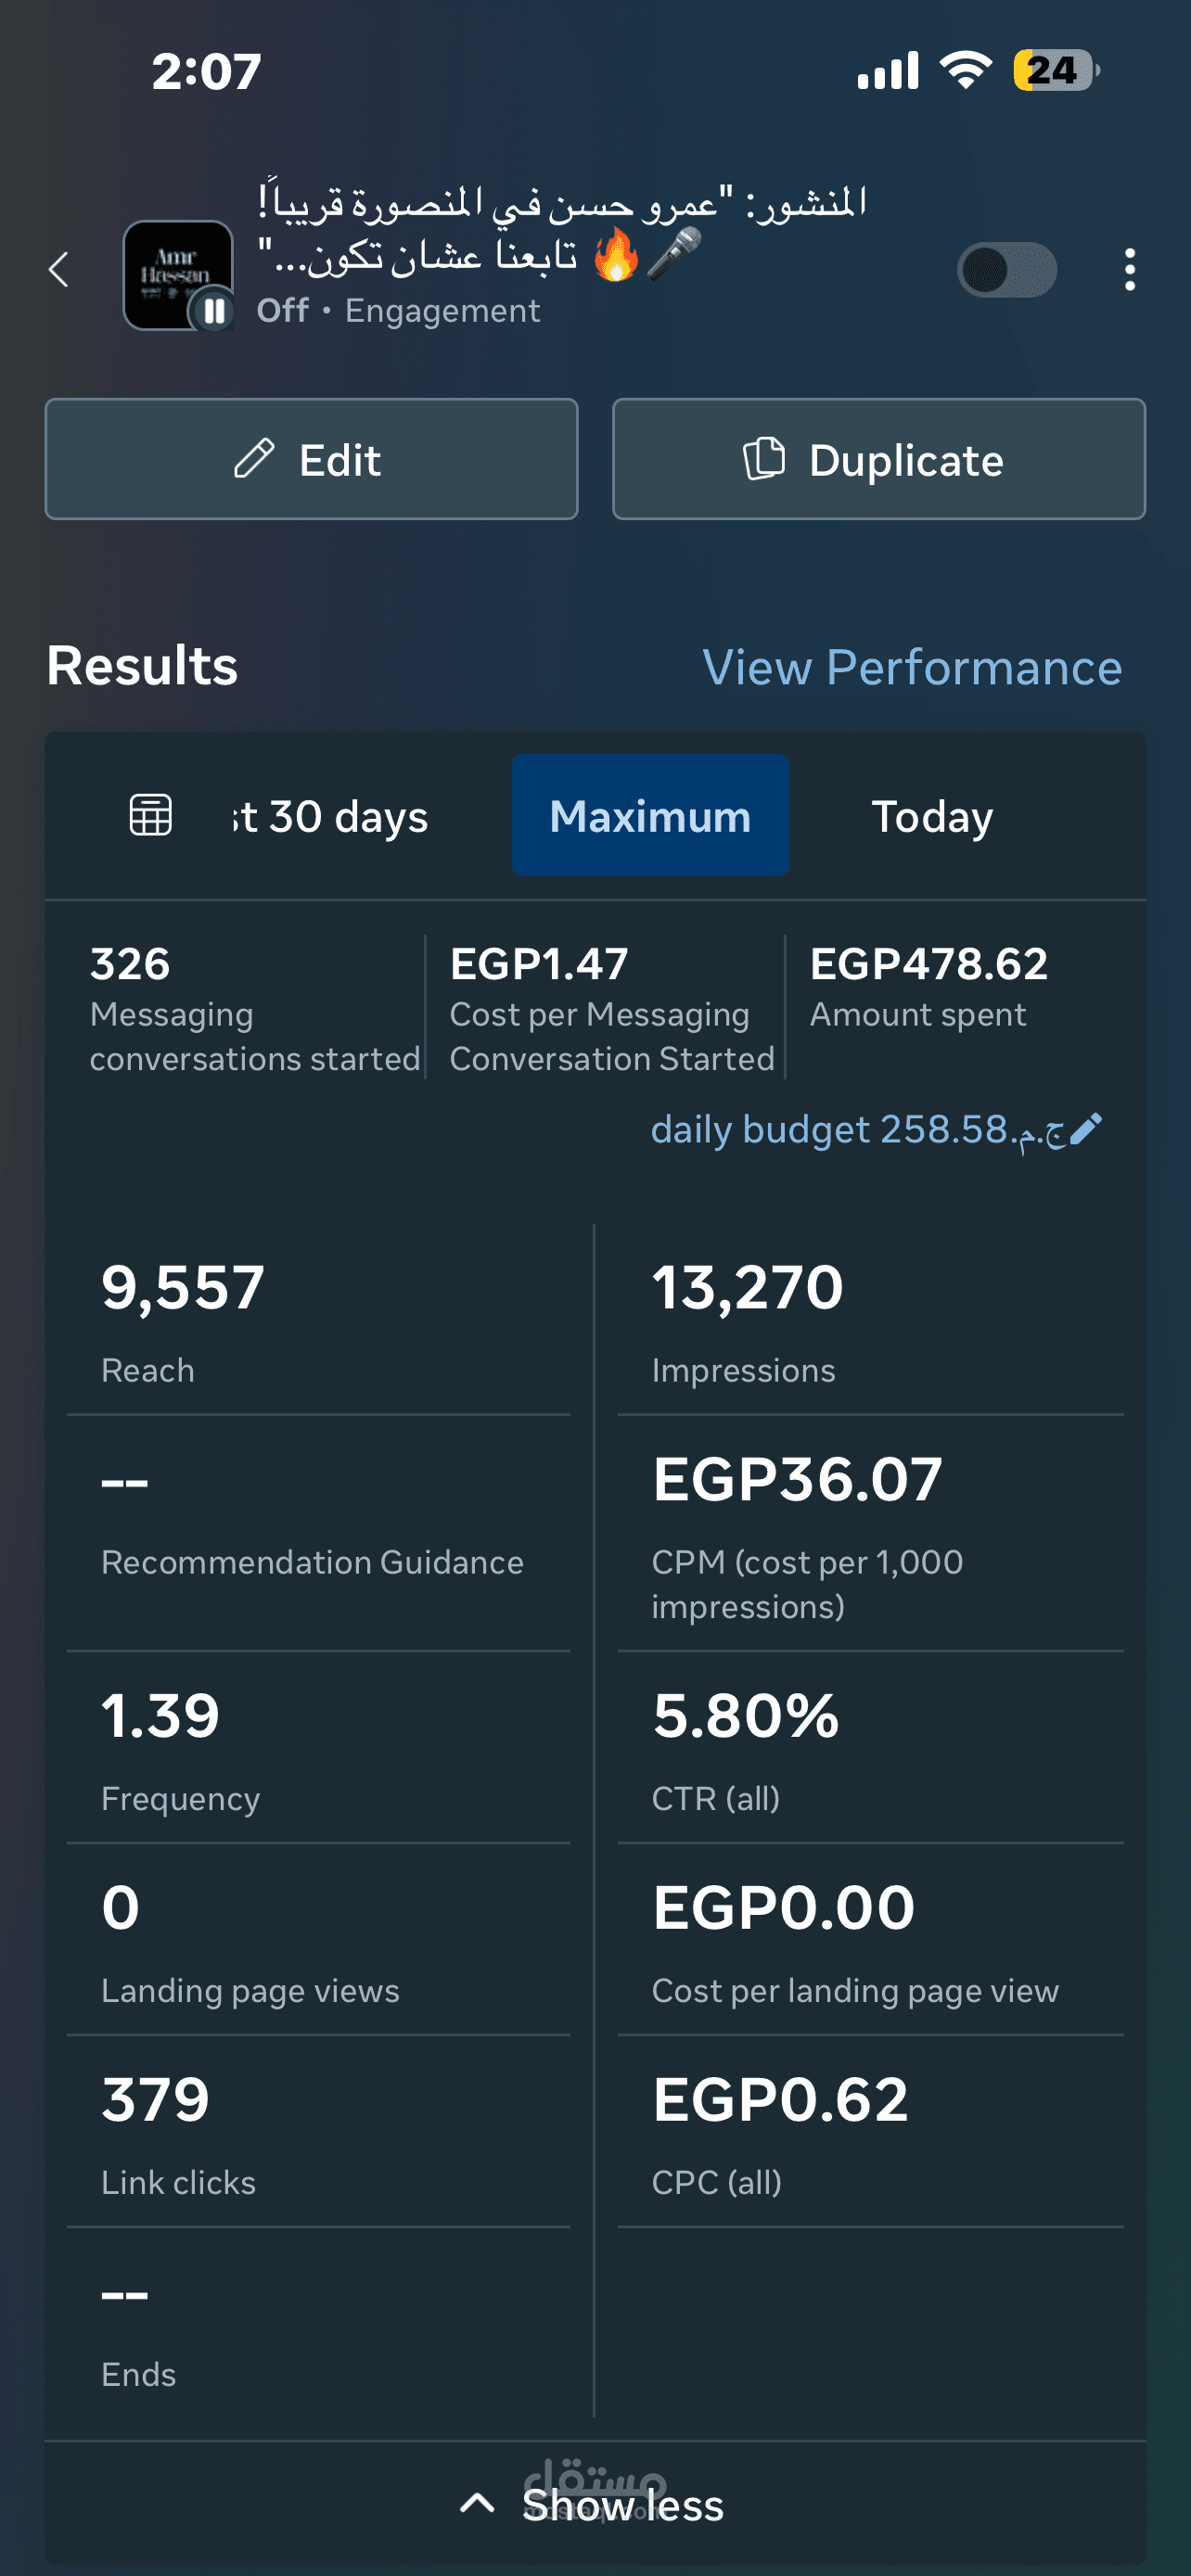
Task: Tap the calendar date range icon
Action: (151, 815)
